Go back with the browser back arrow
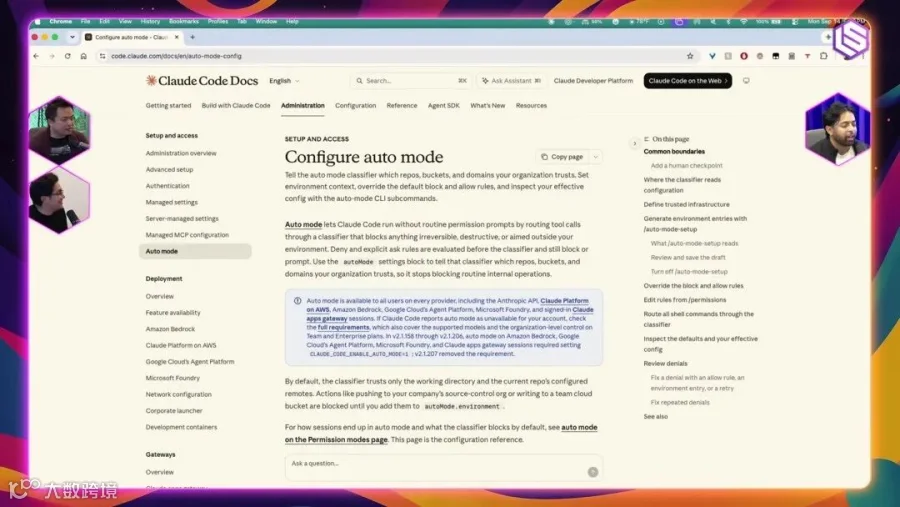Screen dimensions: 900x507 tap(36, 56)
